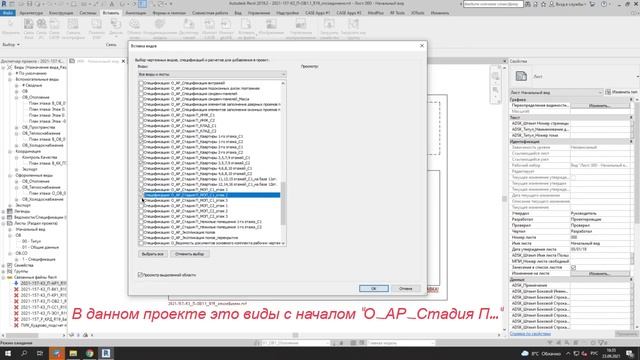The image size is (640, 360).
Task: Toggle 'Просмотр выделенной области' checkbox
Action: pos(140,275)
